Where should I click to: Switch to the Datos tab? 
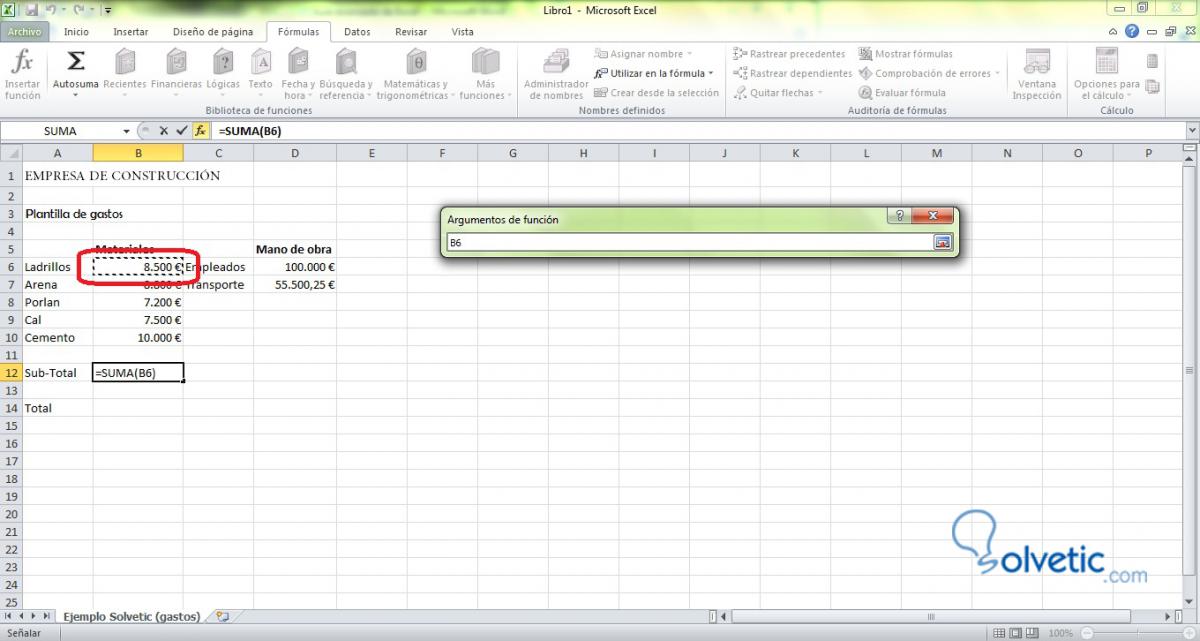click(357, 32)
